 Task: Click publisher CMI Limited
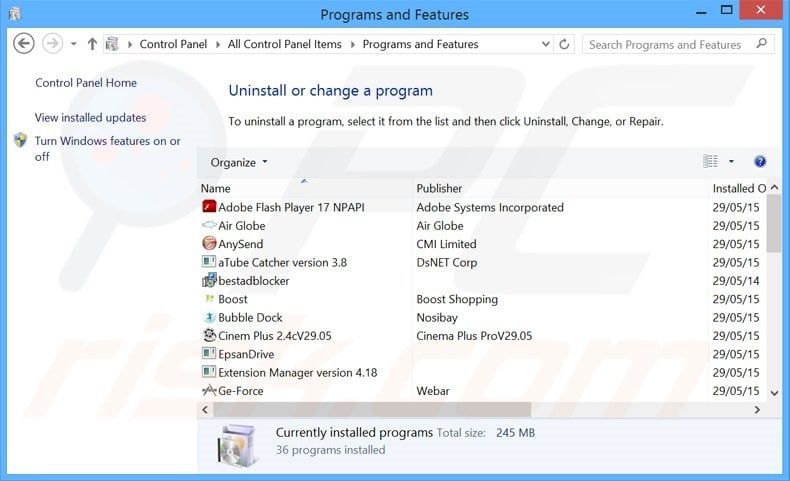pyautogui.click(x=446, y=244)
